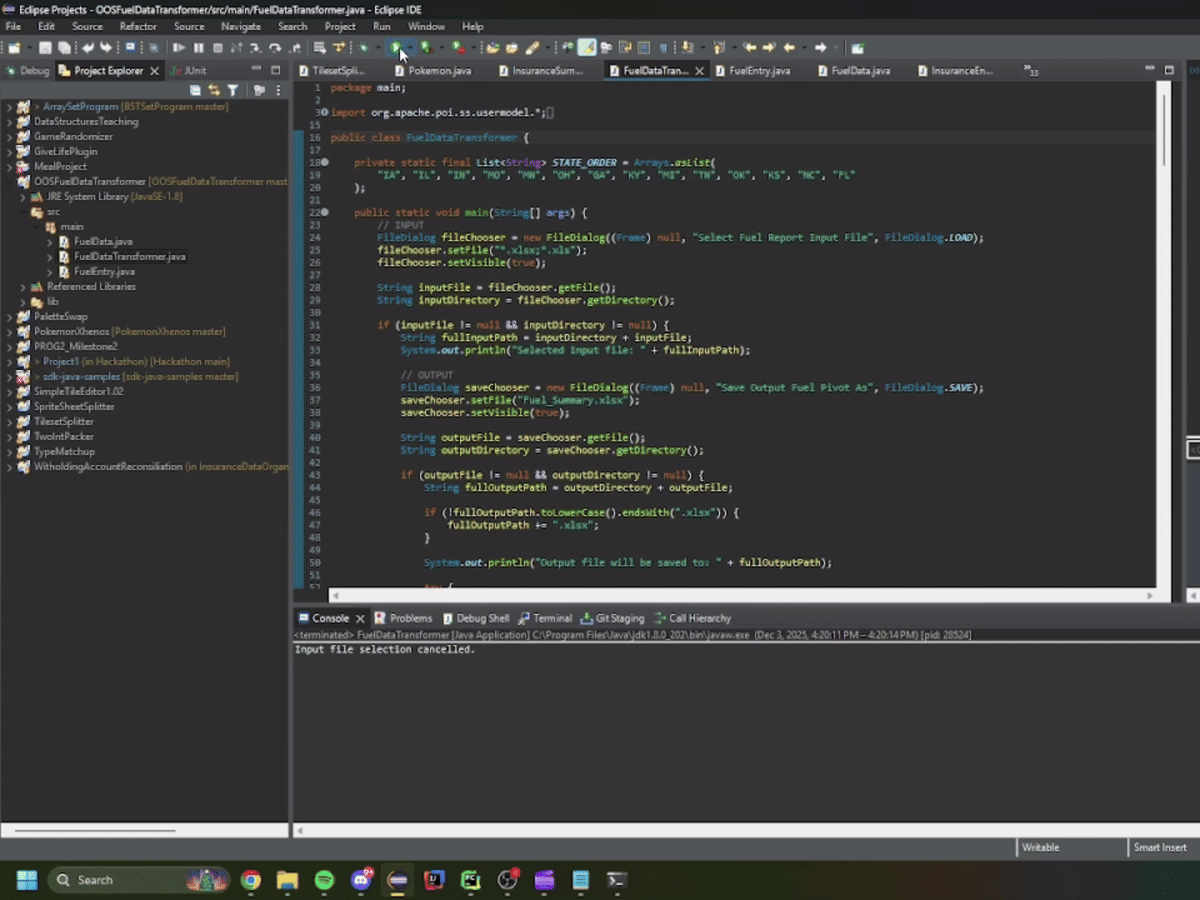
Task: Collapse all nodes in Project Explorer
Action: point(196,89)
